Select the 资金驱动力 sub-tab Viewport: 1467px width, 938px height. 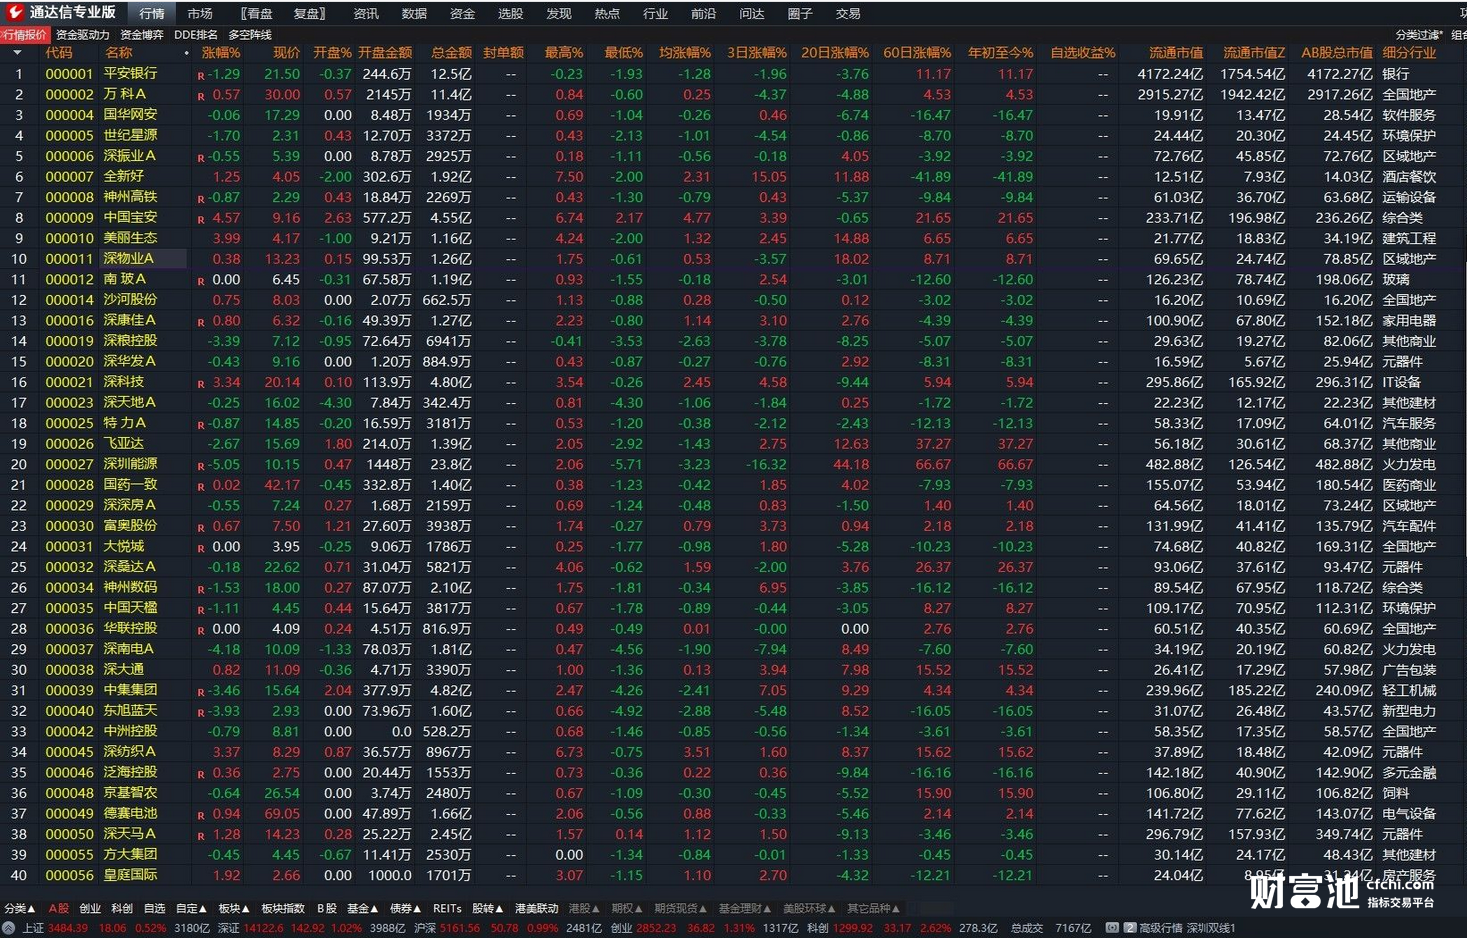83,34
